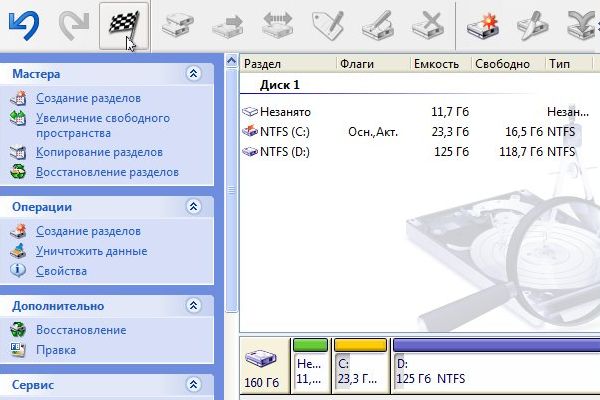Select the Незанято partition row
The width and height of the screenshot is (600, 400).
pos(416,112)
